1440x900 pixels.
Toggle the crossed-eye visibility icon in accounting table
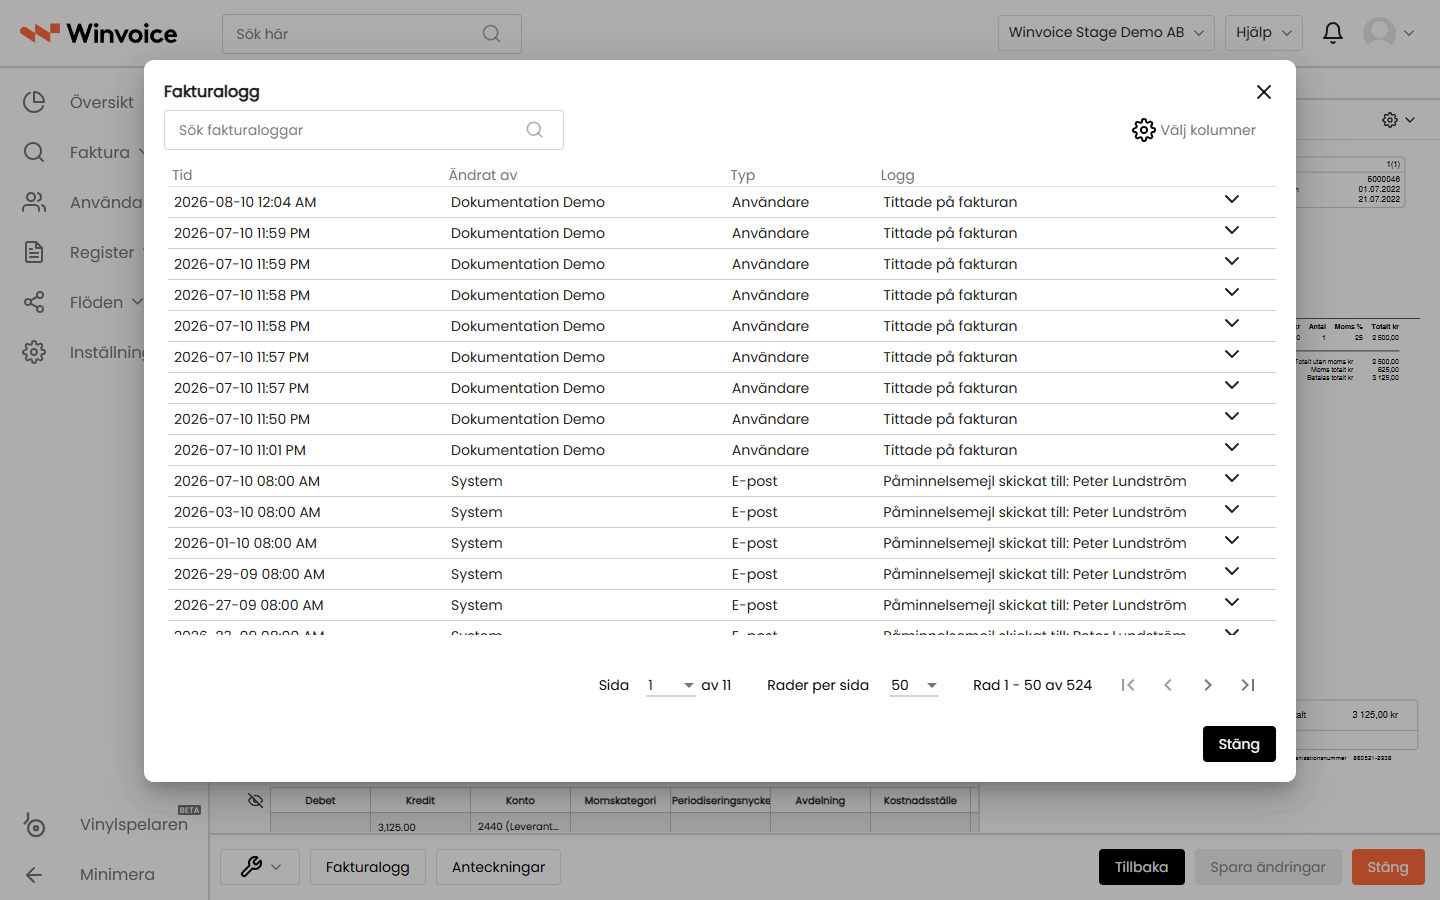click(255, 800)
